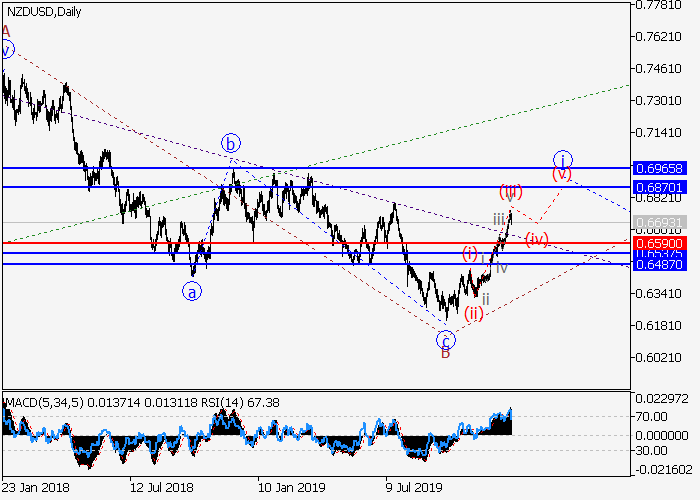Select the circled 'v' marker at top left

[x=6, y=50]
